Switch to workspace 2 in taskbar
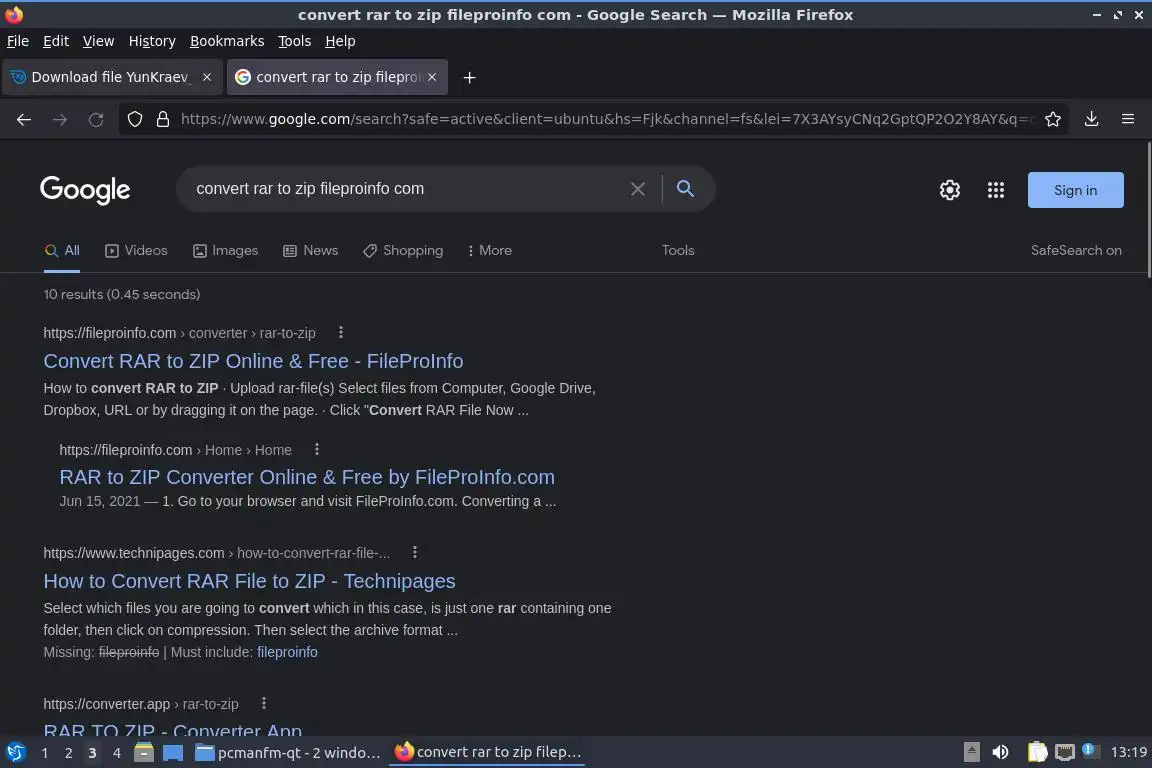 tap(68, 753)
